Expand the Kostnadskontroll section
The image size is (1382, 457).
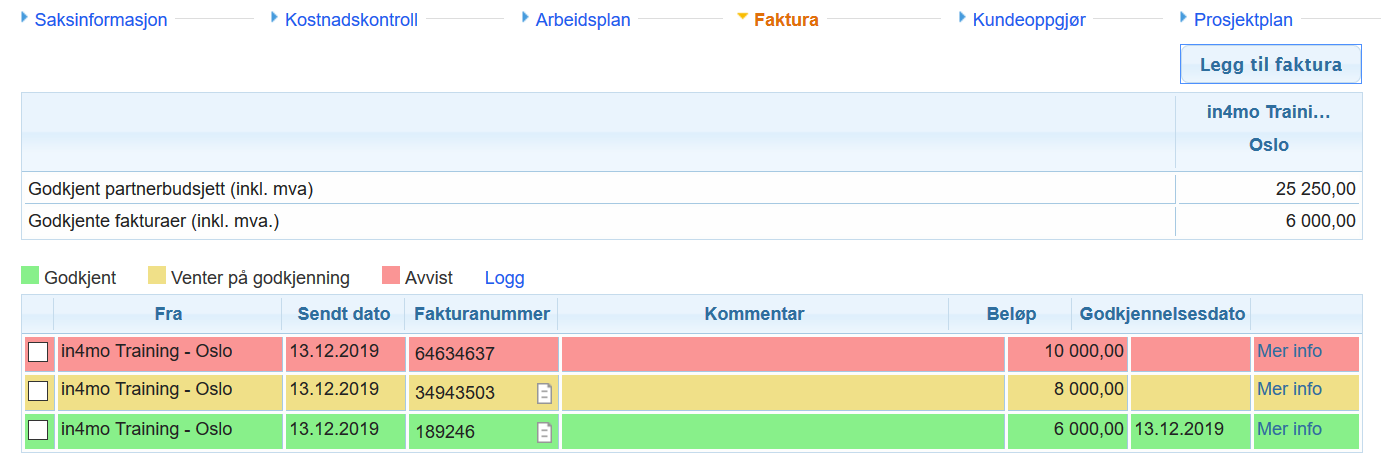click(x=350, y=20)
